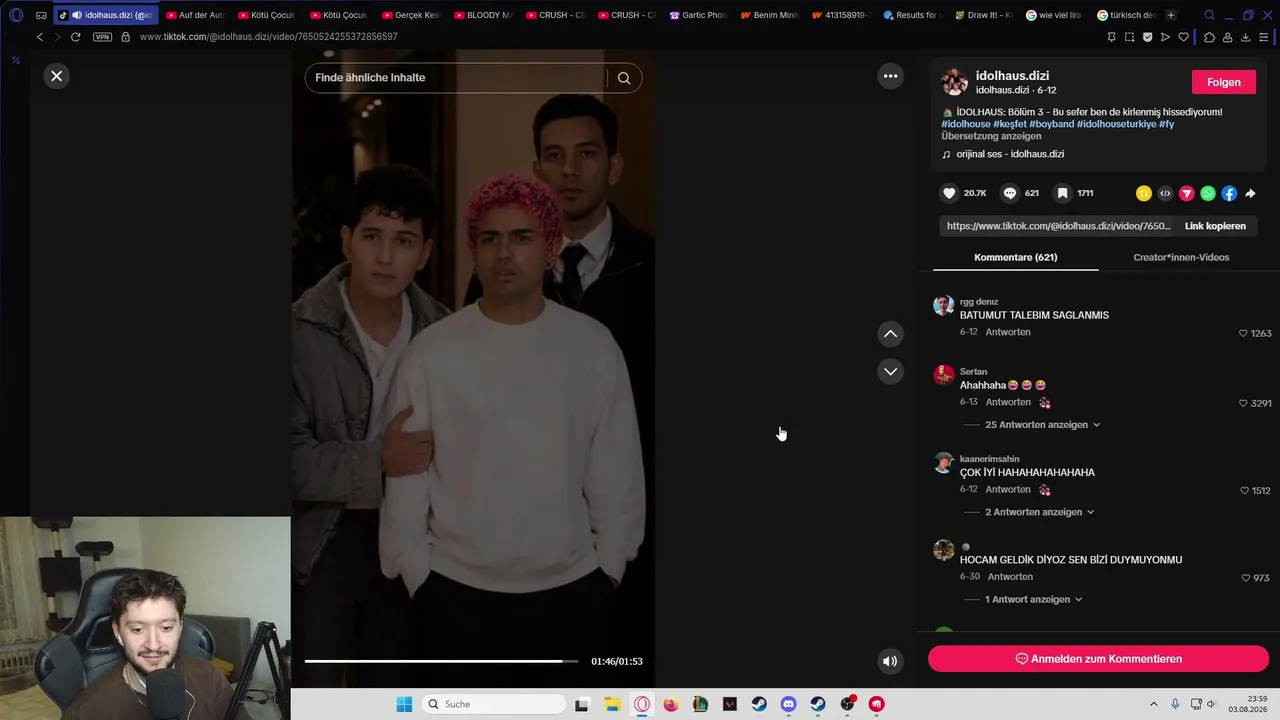Open the taskbar clock and date
Image resolution: width=1280 pixels, height=720 pixels.
1250,704
